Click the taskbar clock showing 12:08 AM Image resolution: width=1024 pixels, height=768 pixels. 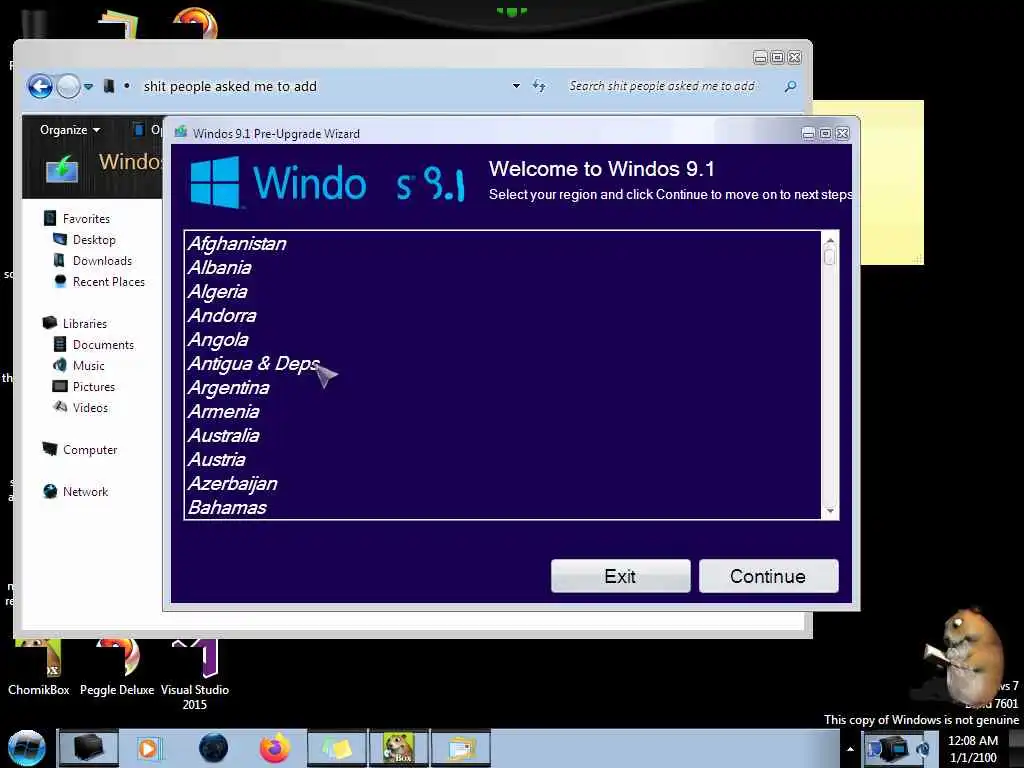[973, 749]
